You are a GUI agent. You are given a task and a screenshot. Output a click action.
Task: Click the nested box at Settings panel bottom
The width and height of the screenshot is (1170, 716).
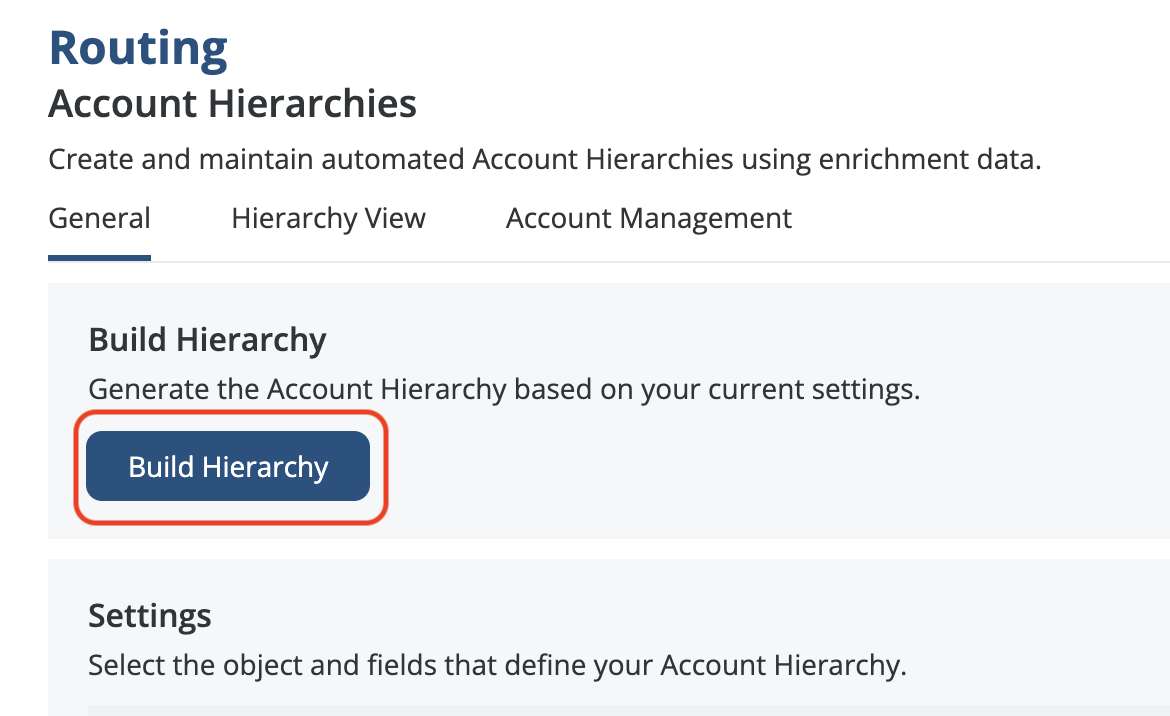coord(600,710)
